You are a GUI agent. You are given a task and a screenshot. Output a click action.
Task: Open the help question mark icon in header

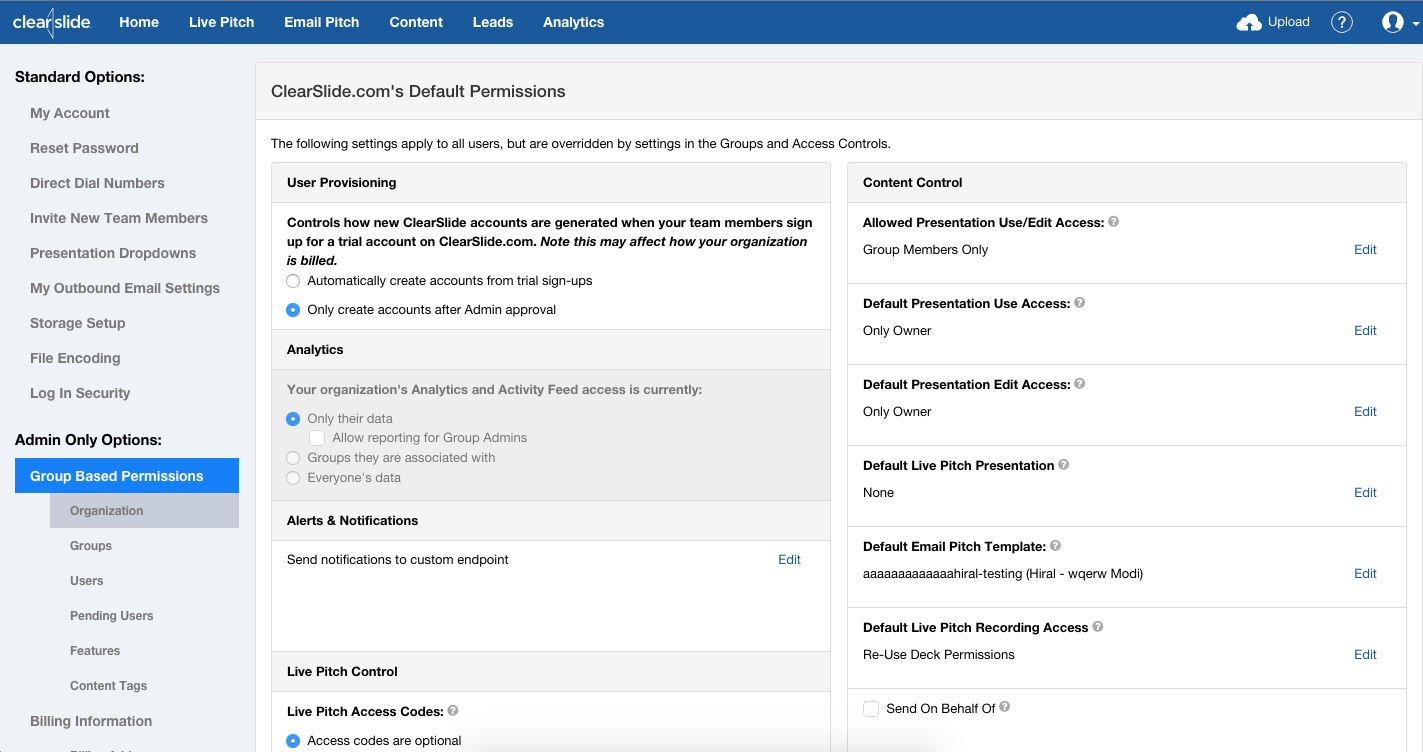tap(1342, 22)
